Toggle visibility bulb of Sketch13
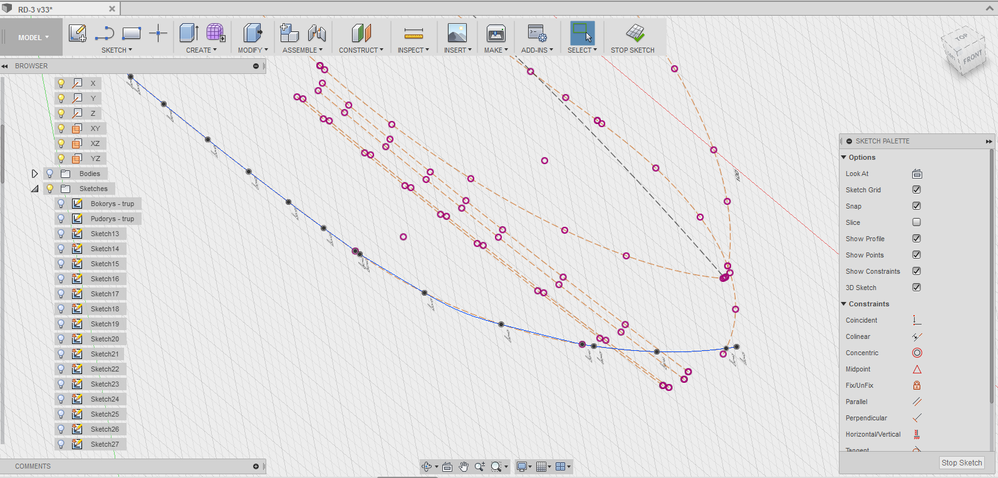This screenshot has height=478, width=998. tap(61, 234)
